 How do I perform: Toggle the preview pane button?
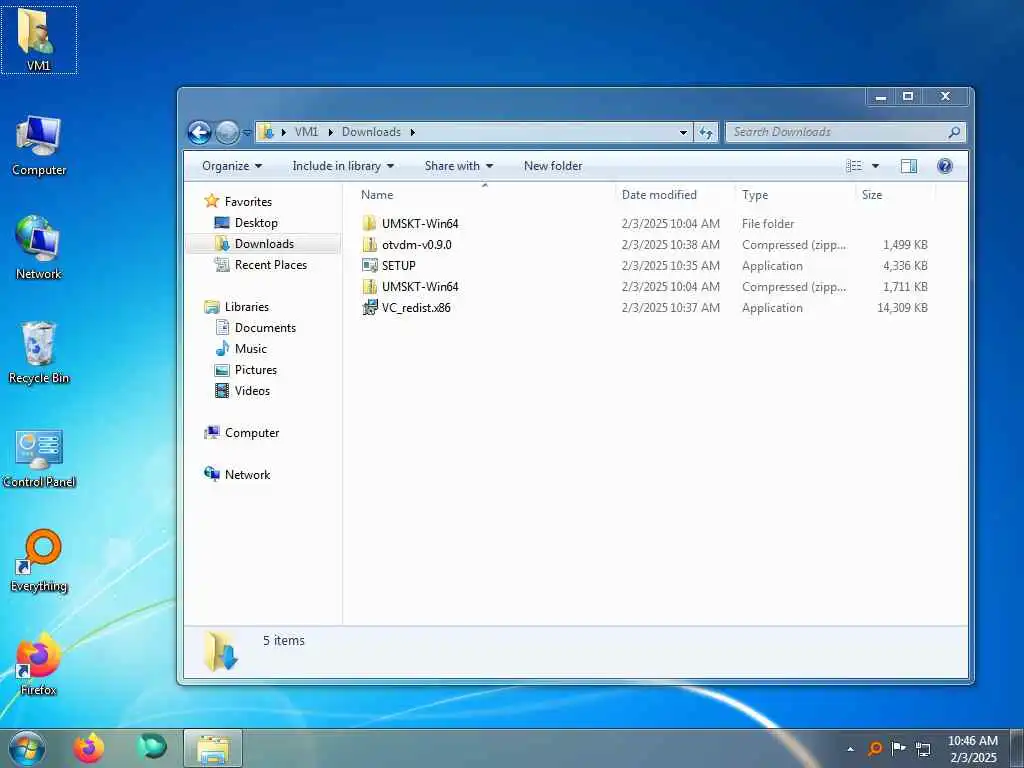pyautogui.click(x=908, y=166)
